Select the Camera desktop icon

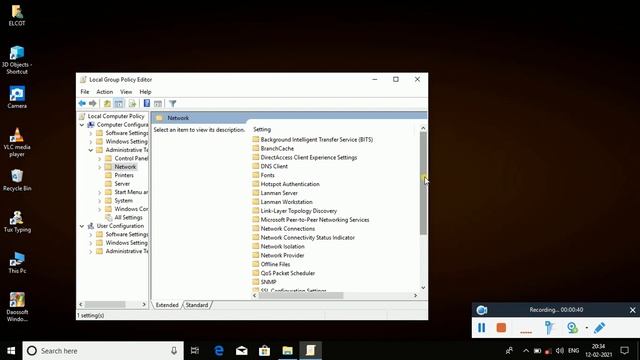tap(17, 98)
